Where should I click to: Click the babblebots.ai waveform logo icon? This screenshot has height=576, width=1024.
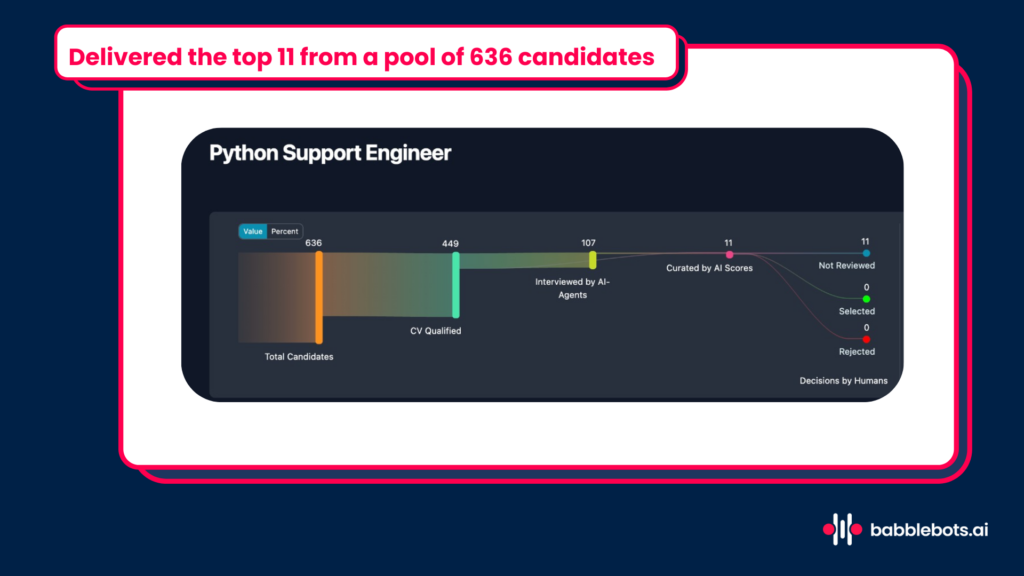(x=842, y=529)
